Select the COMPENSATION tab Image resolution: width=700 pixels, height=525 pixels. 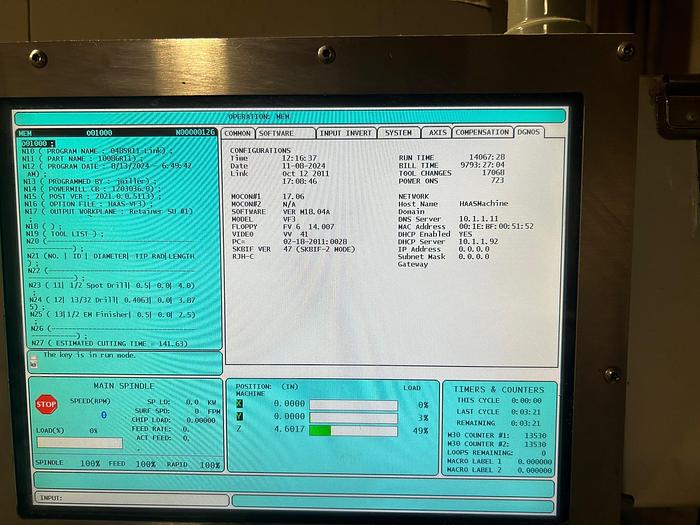[x=482, y=132]
